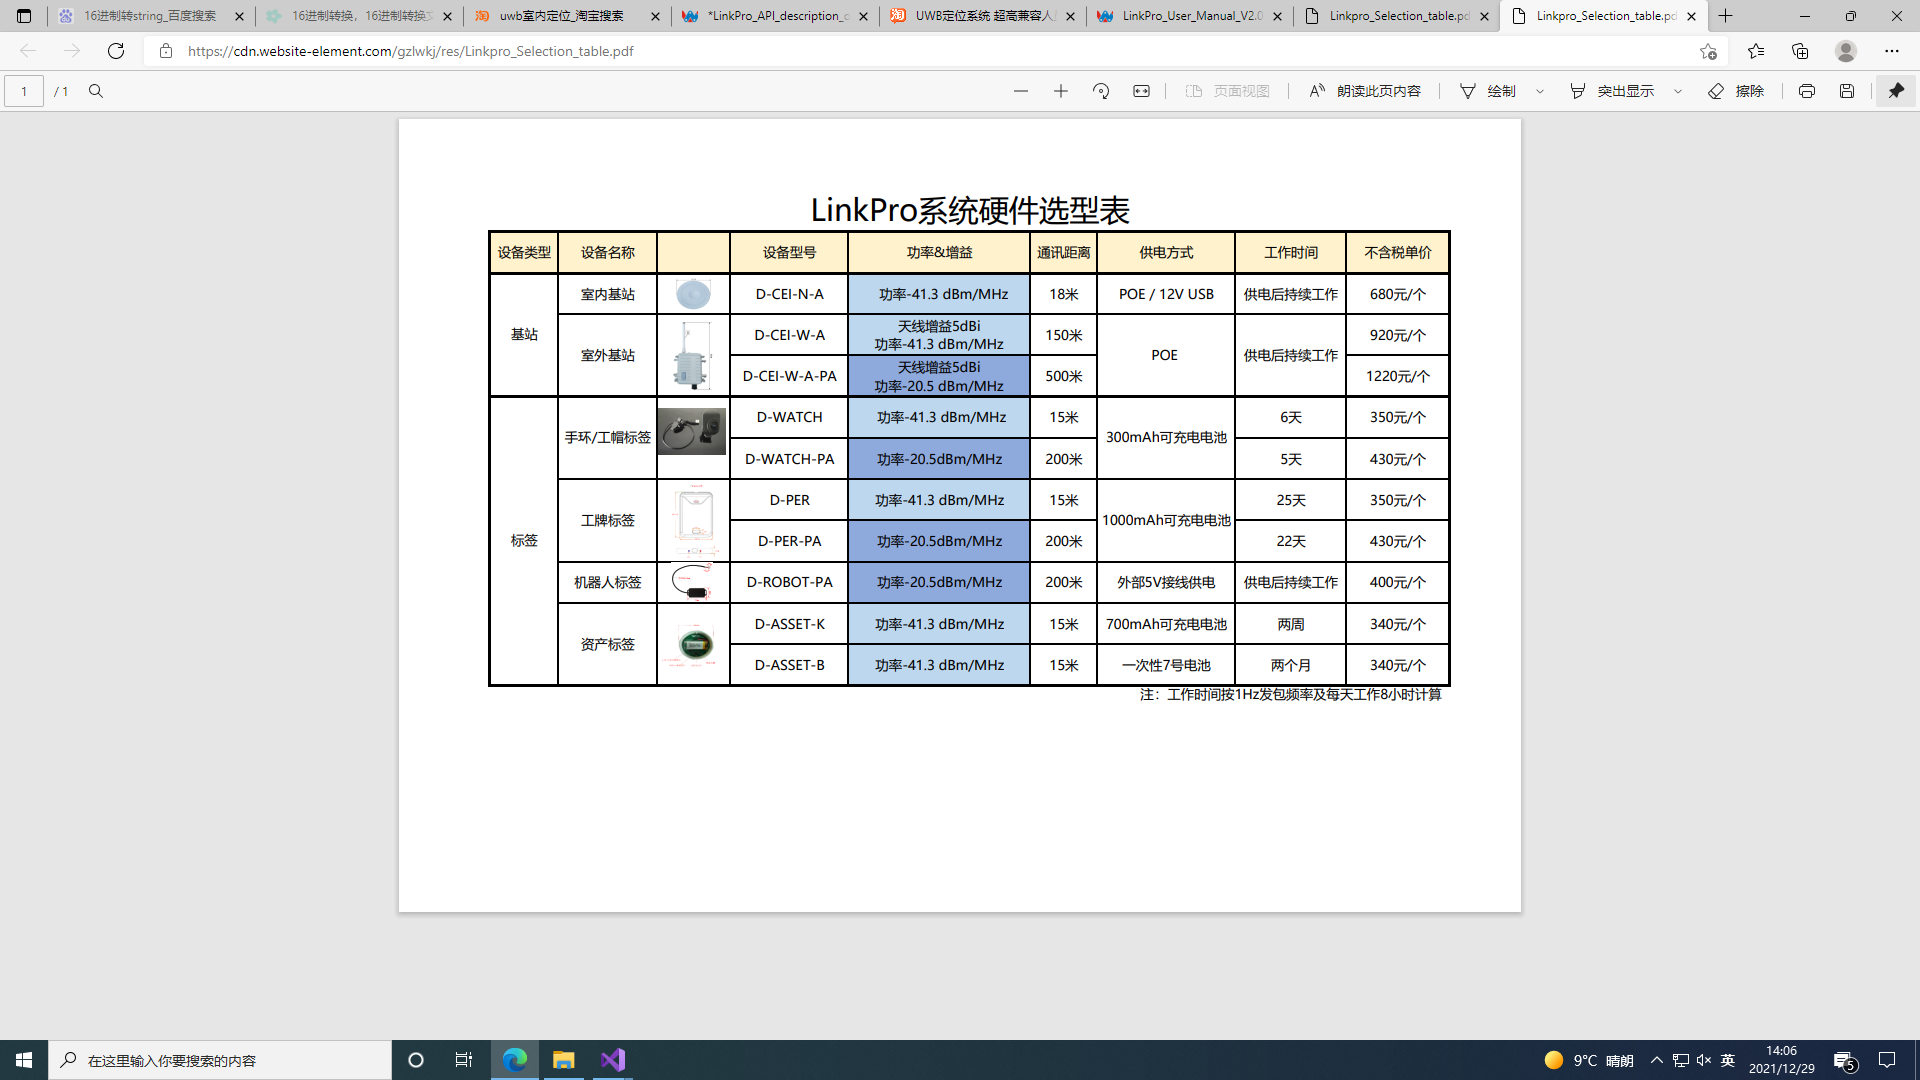Select the Erase (擦除) tool
Viewport: 1920px width, 1080px height.
tap(1736, 91)
